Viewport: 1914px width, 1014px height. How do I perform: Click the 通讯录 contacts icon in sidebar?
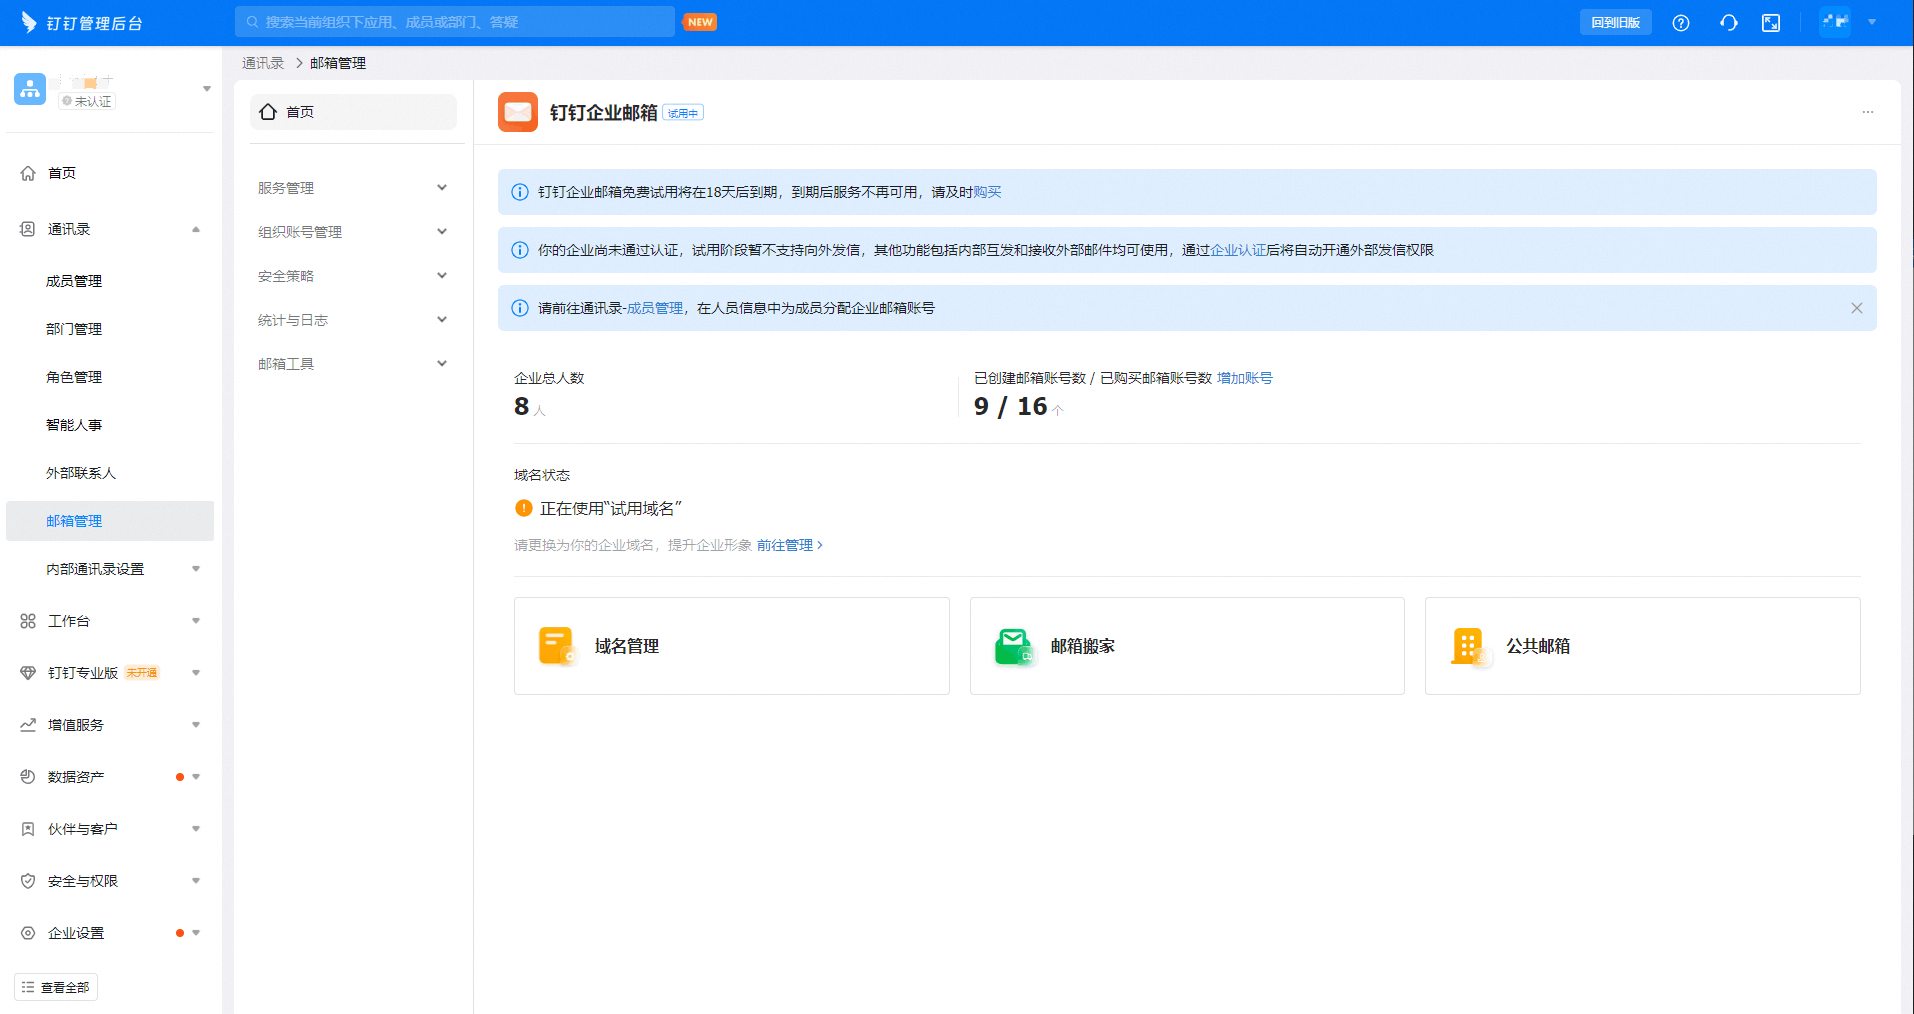pos(28,229)
